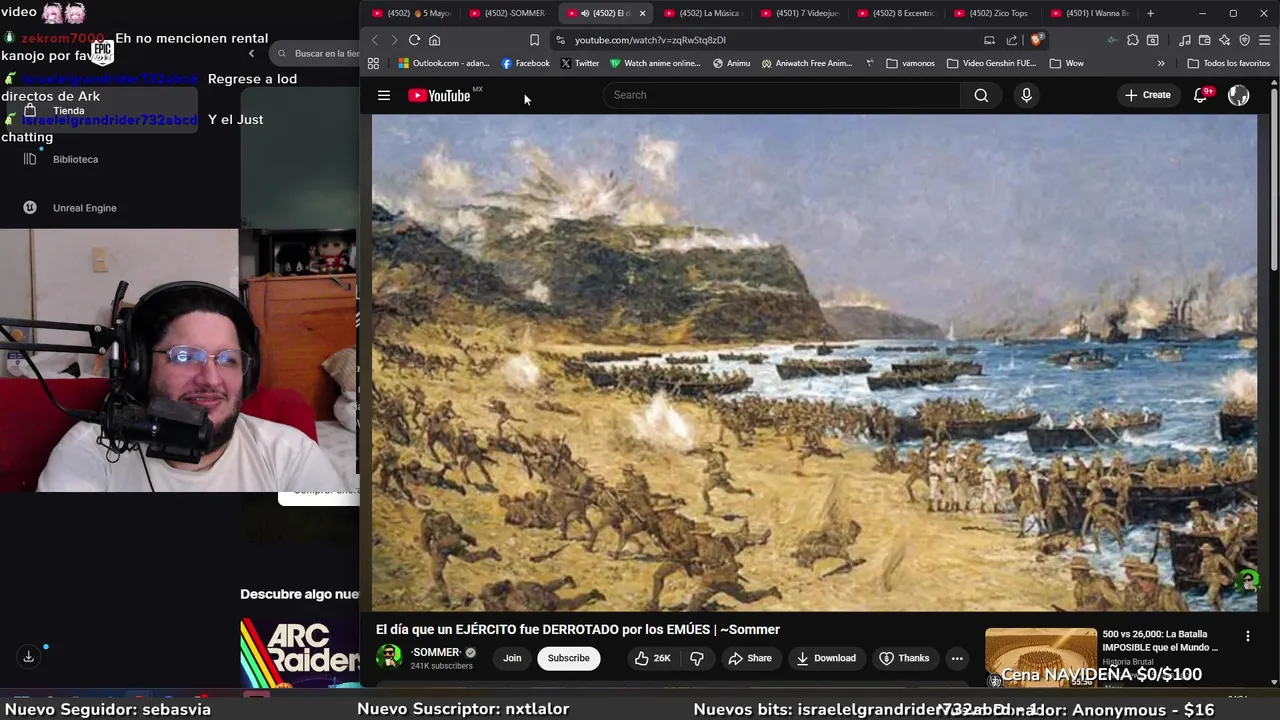The width and height of the screenshot is (1280, 720).
Task: Dislike the video with thumbs down
Action: [697, 658]
